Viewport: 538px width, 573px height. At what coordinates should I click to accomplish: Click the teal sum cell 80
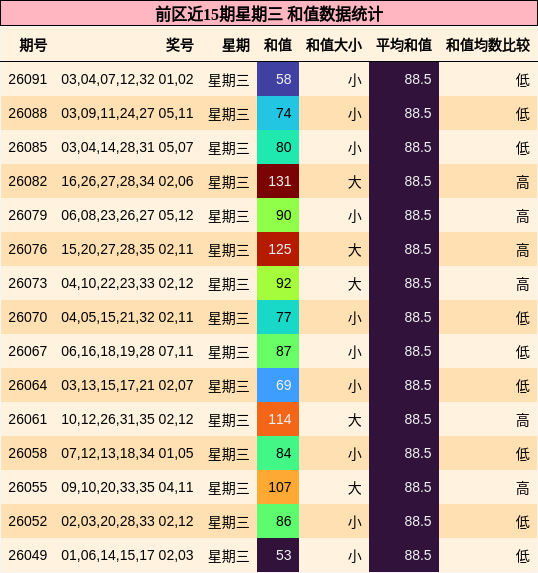pos(278,147)
